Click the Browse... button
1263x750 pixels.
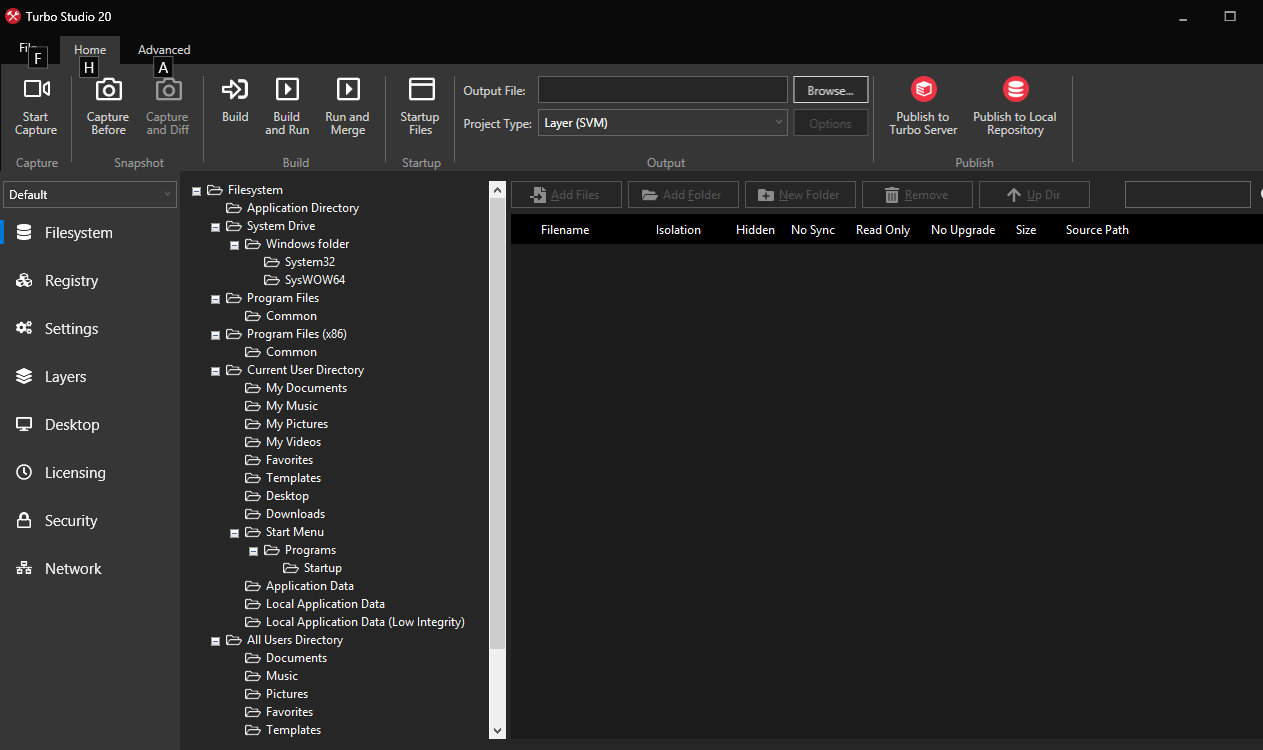pos(830,90)
